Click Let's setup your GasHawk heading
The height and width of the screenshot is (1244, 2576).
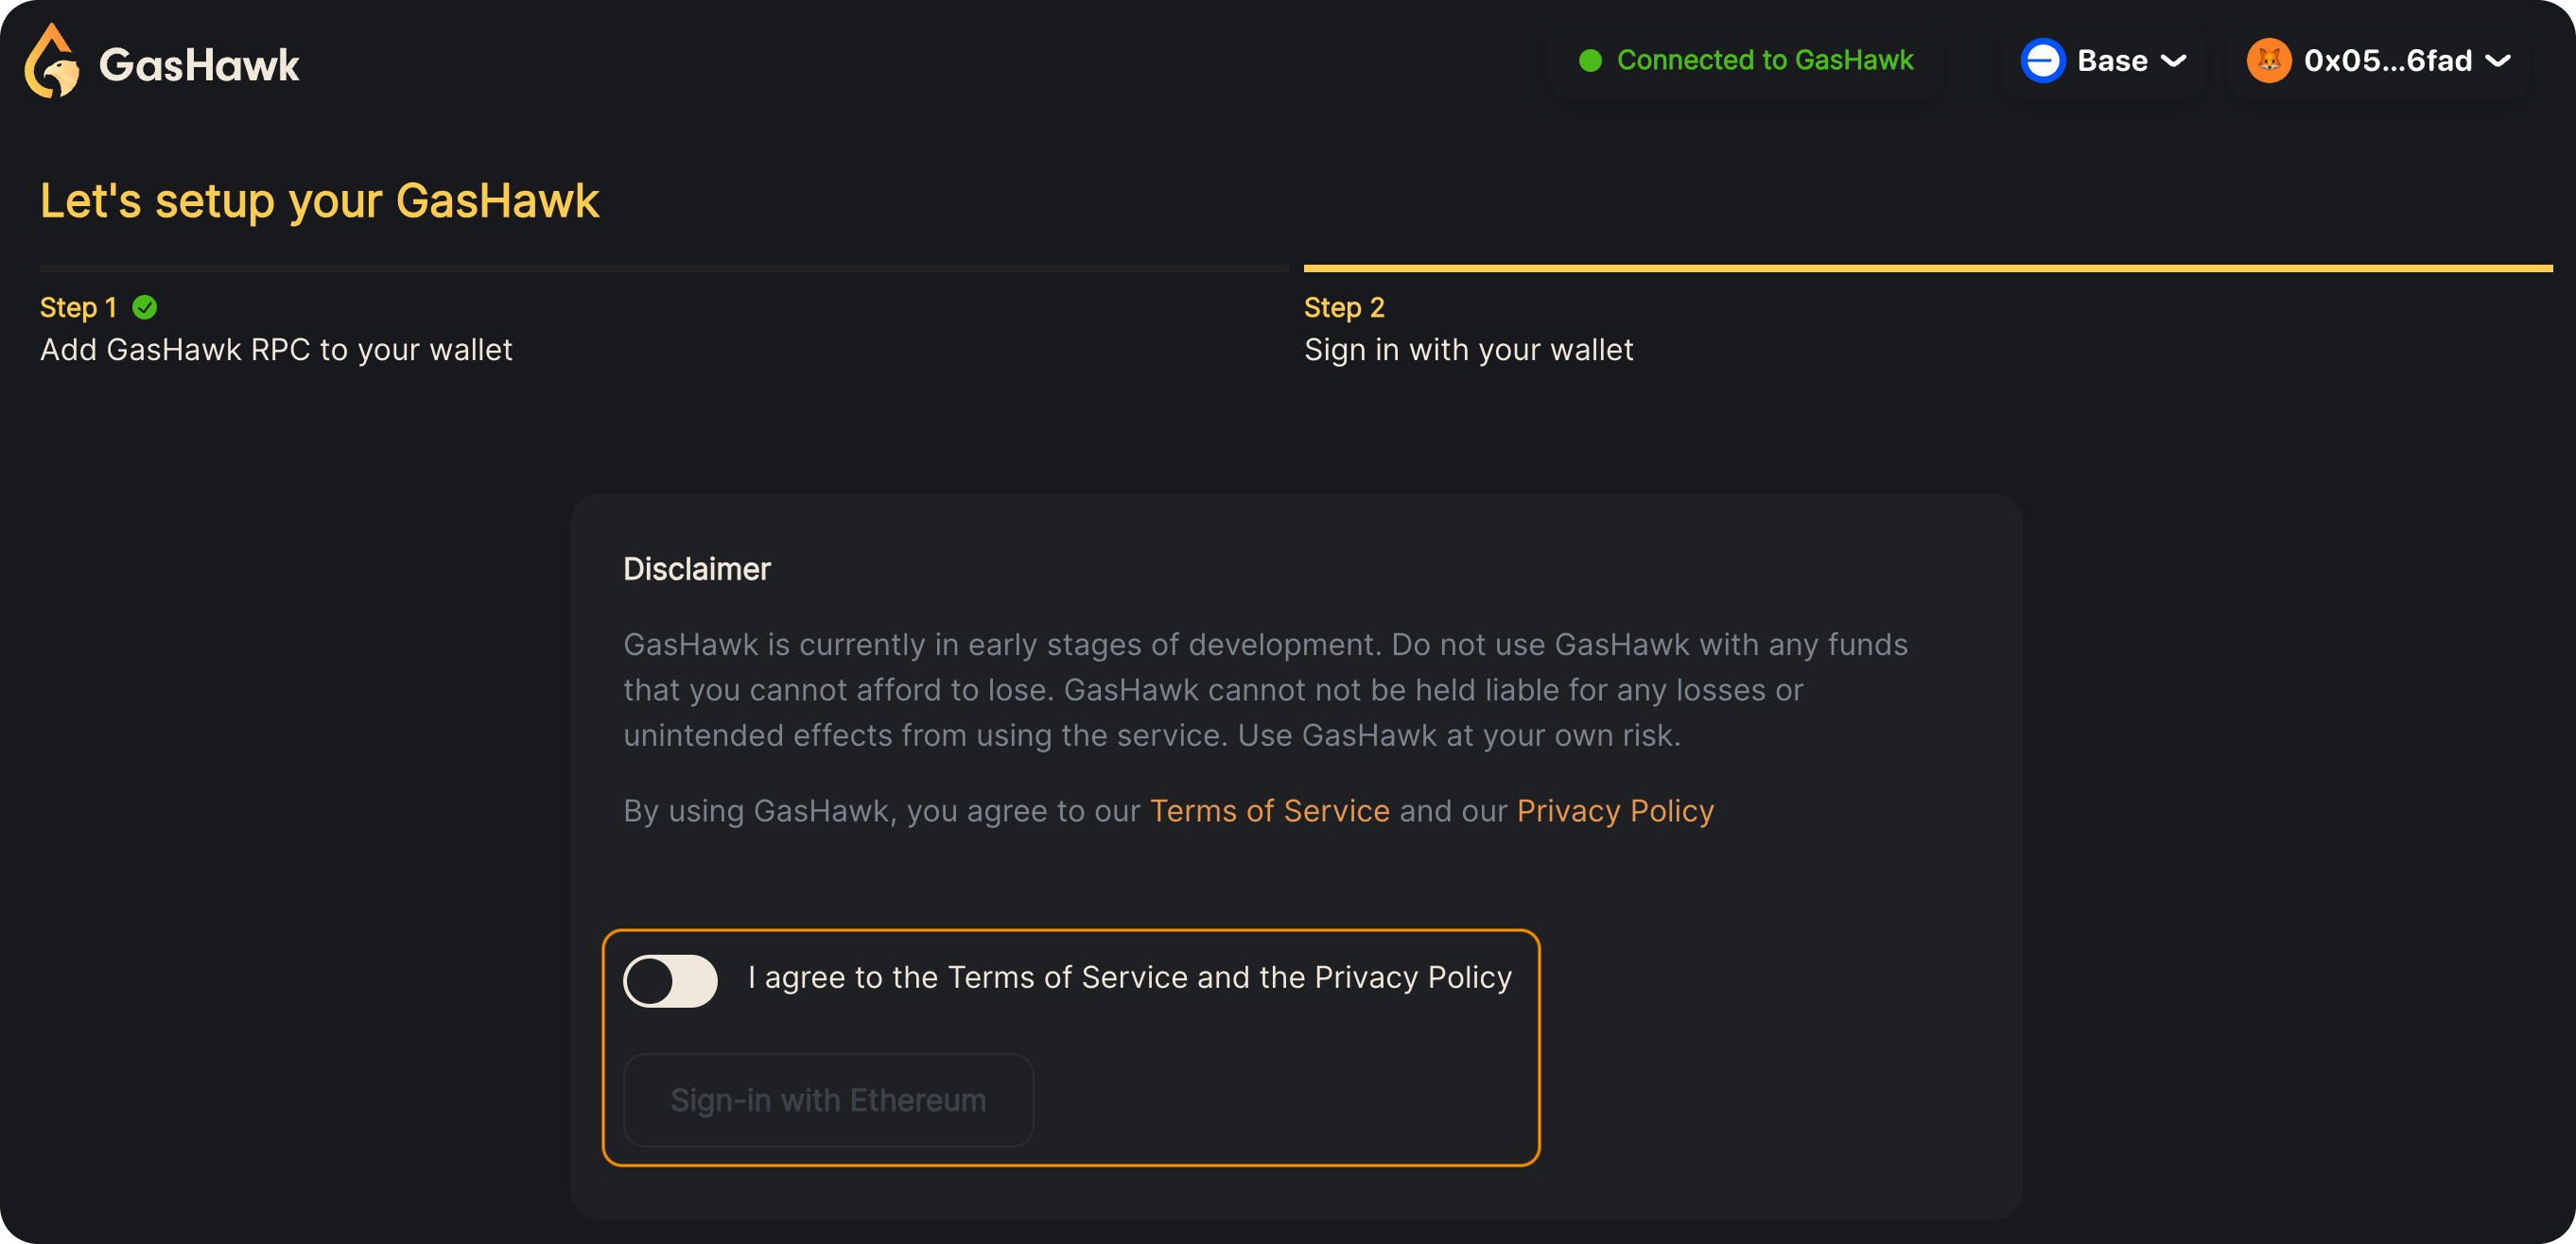point(319,201)
